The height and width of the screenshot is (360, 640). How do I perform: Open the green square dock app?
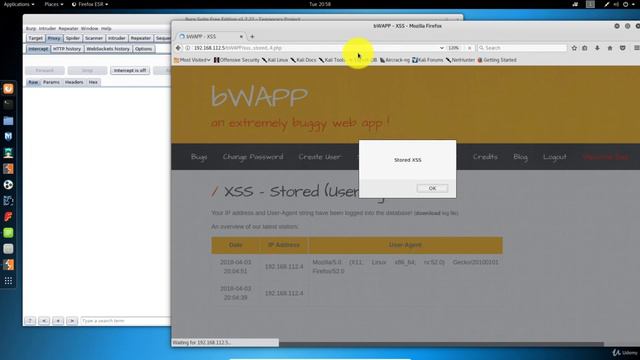[8, 233]
